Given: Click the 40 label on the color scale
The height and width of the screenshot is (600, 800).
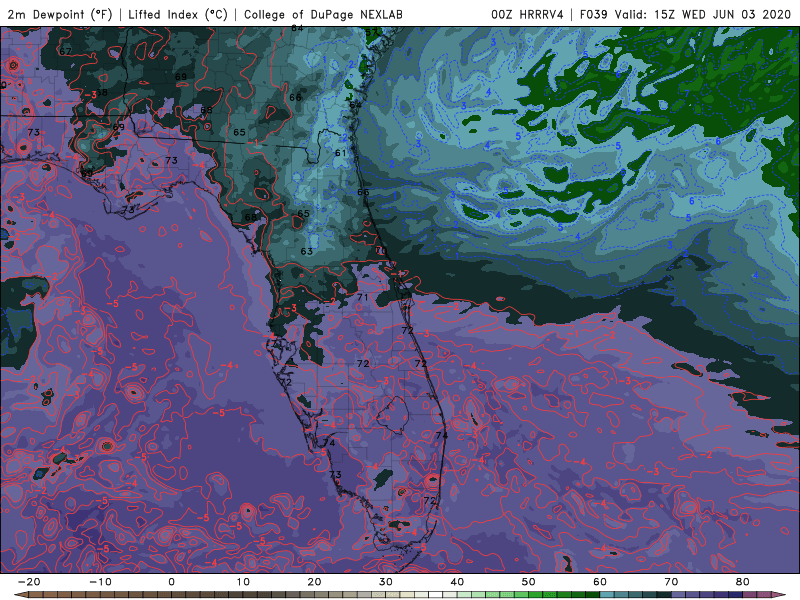Looking at the screenshot, I should (457, 582).
